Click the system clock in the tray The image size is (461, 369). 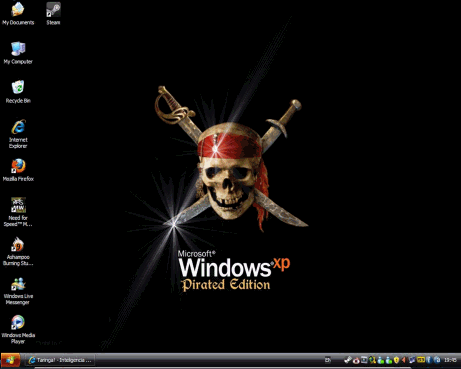(450, 360)
